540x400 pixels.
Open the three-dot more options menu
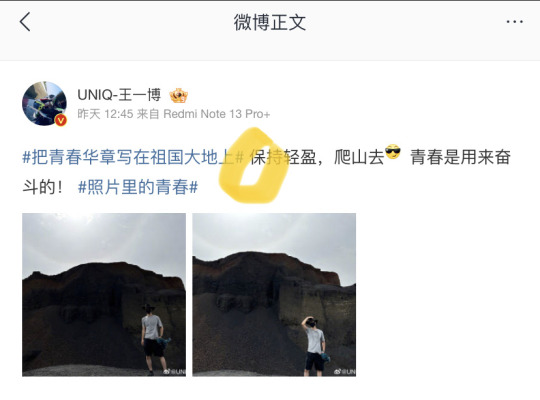[x=515, y=22]
